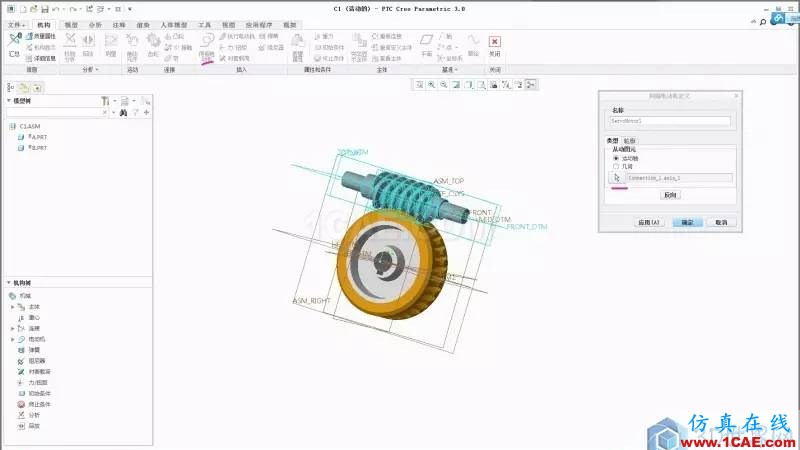Click the Connection_1.axis_1 collector field

coord(679,178)
